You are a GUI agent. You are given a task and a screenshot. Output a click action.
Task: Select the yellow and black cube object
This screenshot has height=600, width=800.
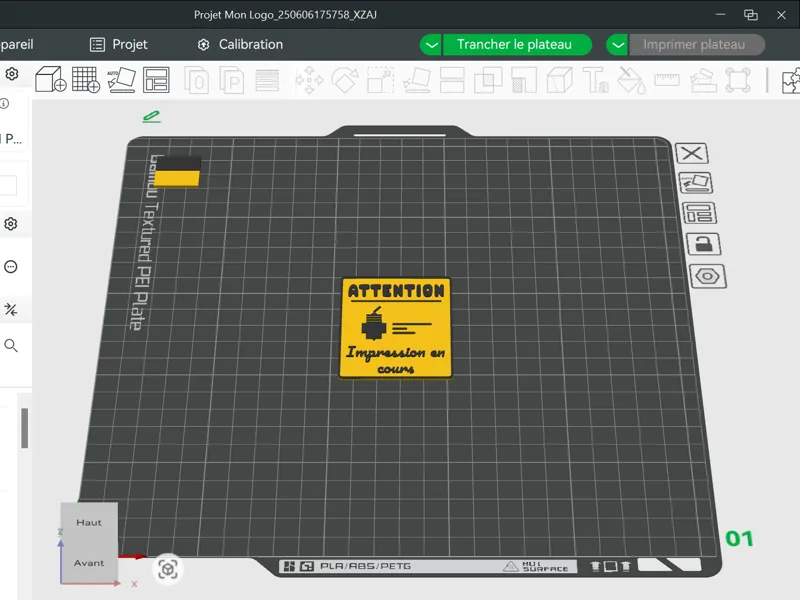click(x=177, y=172)
